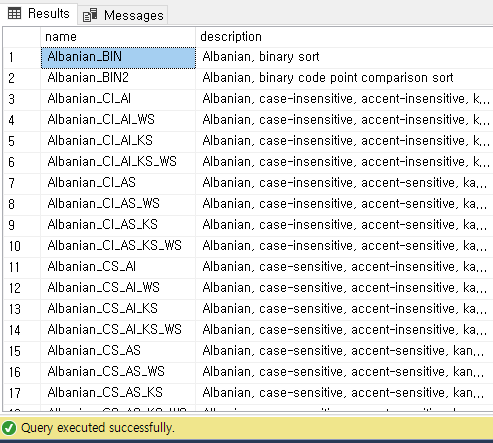Select the Albanian_CS_AI name cell
Screen dimensions: 493x443
[x=118, y=267]
